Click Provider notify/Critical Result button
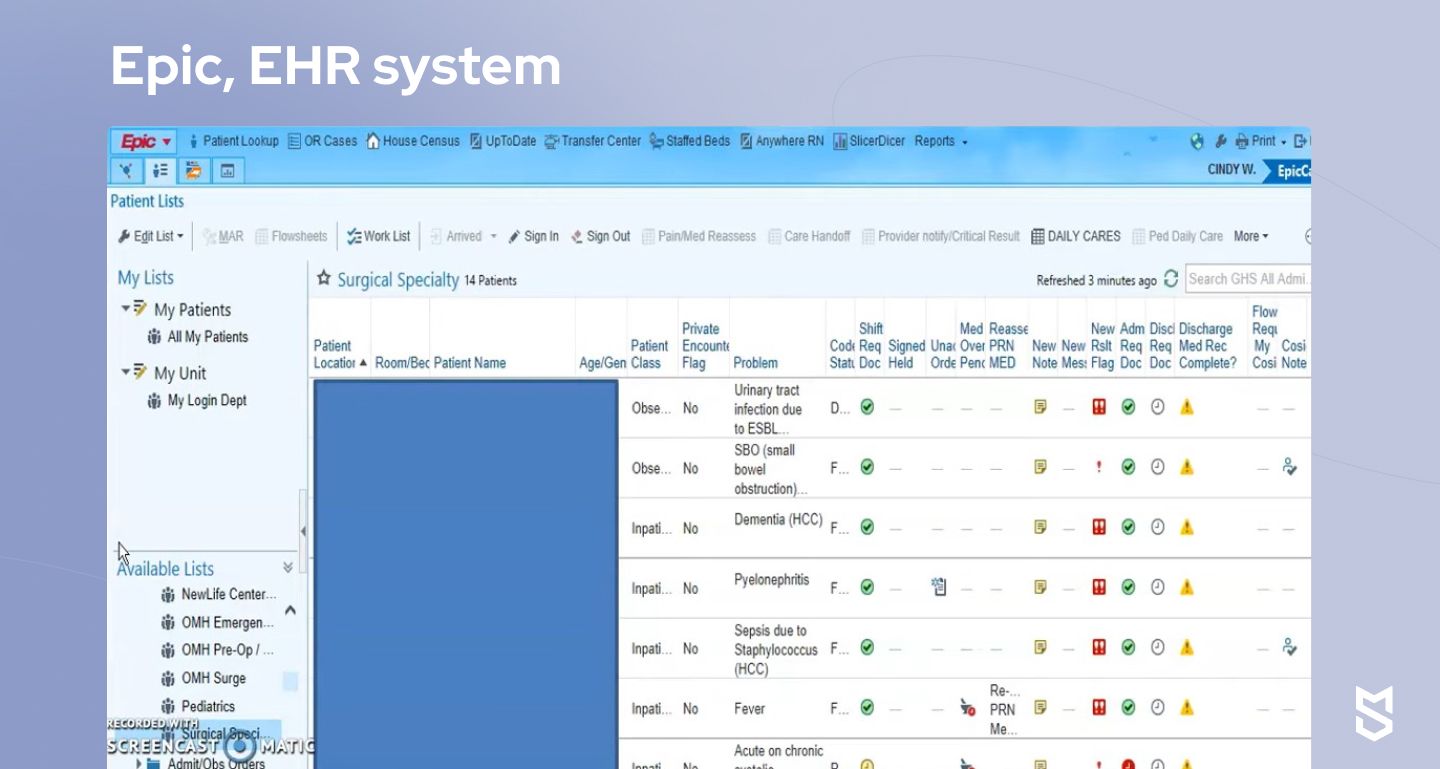 [x=941, y=236]
